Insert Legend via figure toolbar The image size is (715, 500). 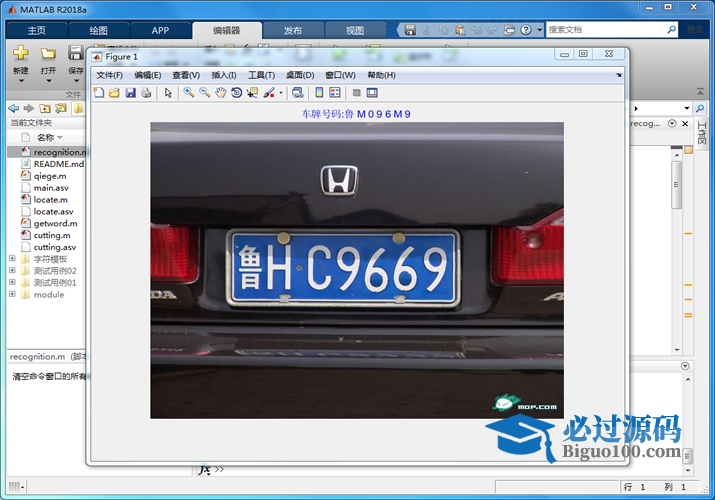click(x=335, y=93)
